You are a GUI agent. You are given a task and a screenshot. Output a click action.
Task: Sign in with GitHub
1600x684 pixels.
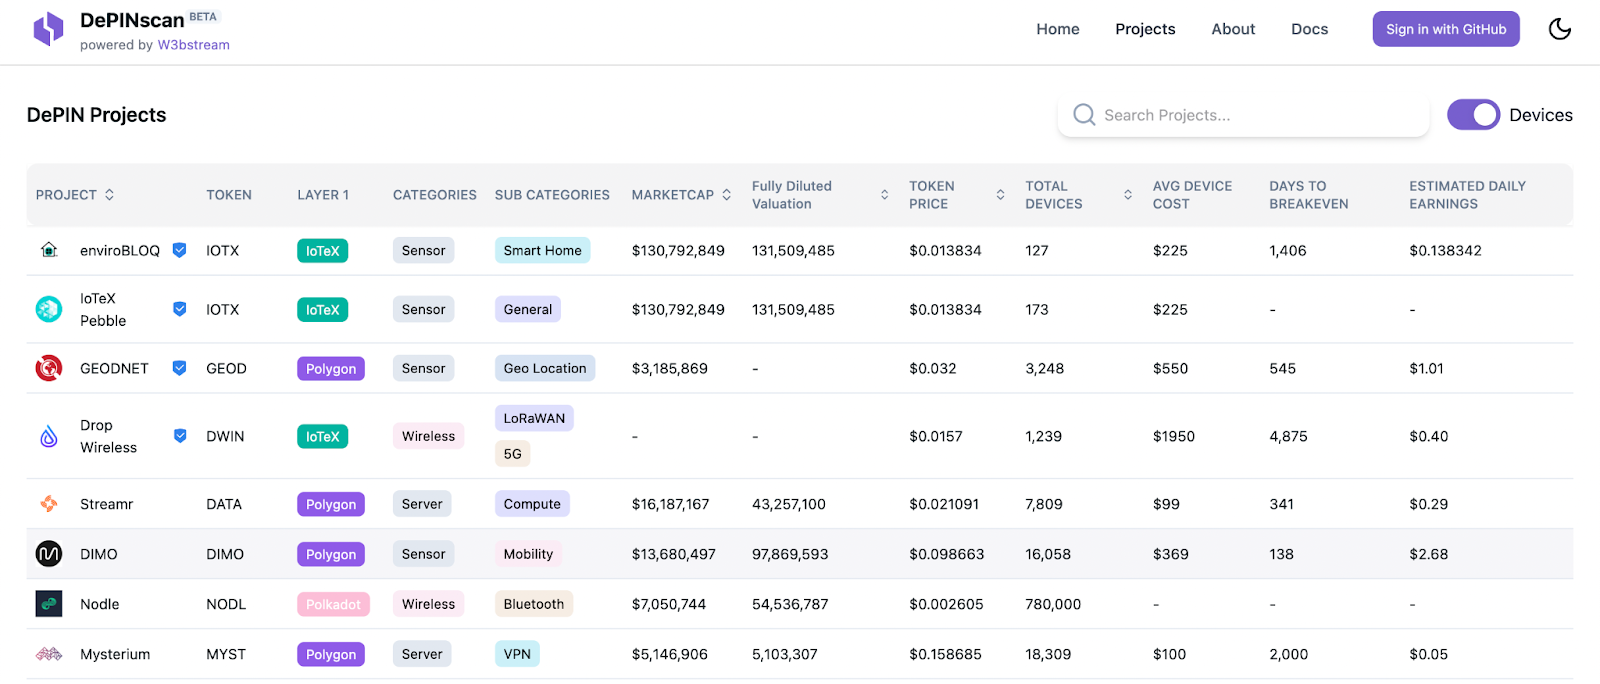[x=1445, y=29]
